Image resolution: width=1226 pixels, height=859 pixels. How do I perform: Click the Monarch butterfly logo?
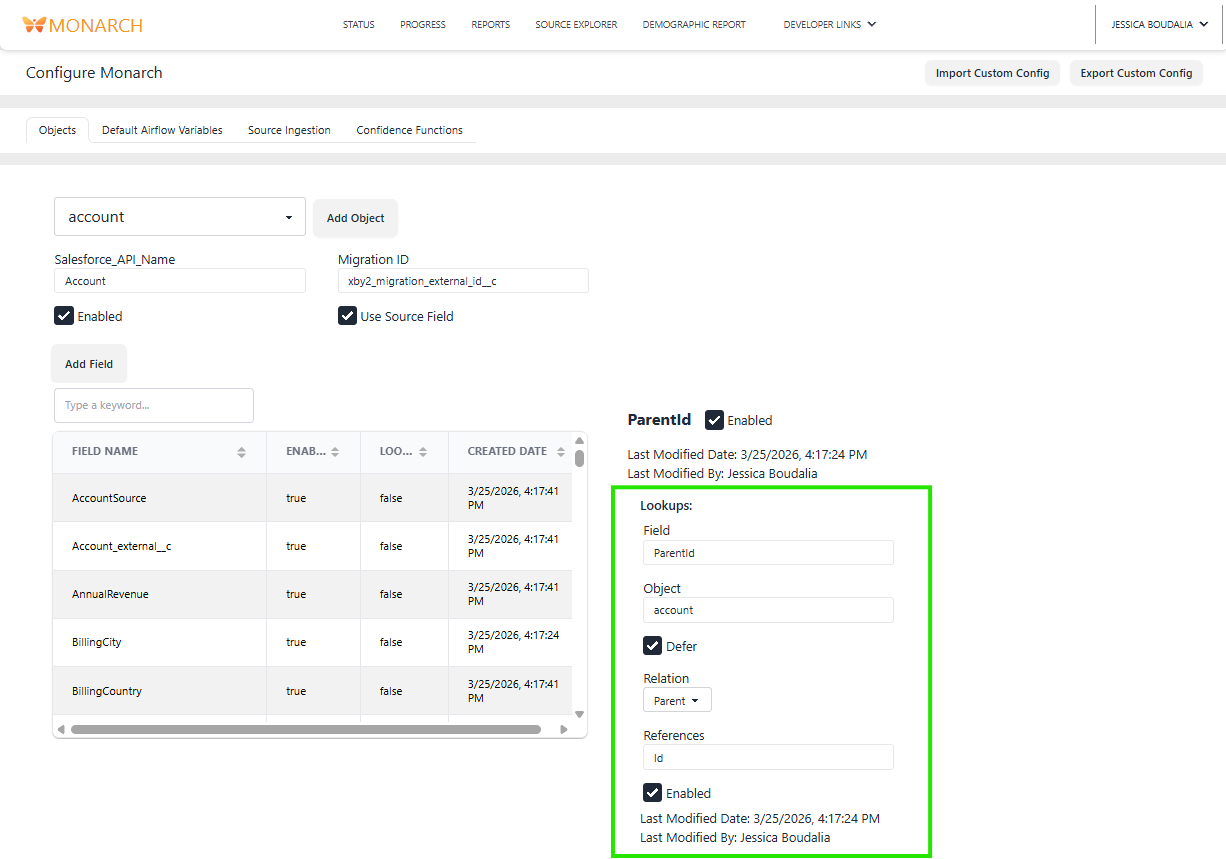[37, 23]
